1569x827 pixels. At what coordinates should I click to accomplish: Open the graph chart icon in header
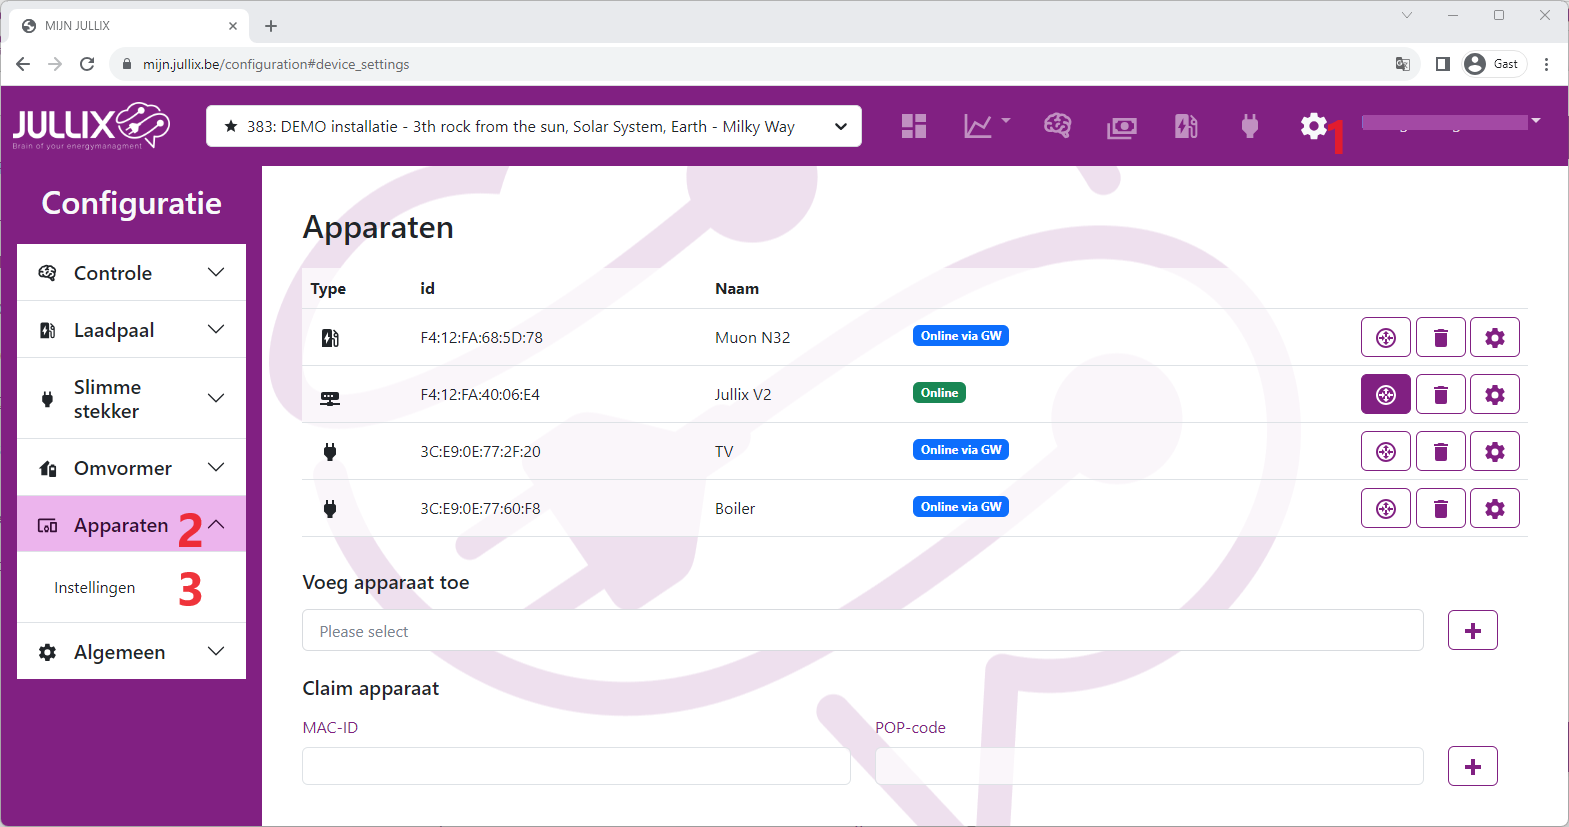click(x=978, y=126)
